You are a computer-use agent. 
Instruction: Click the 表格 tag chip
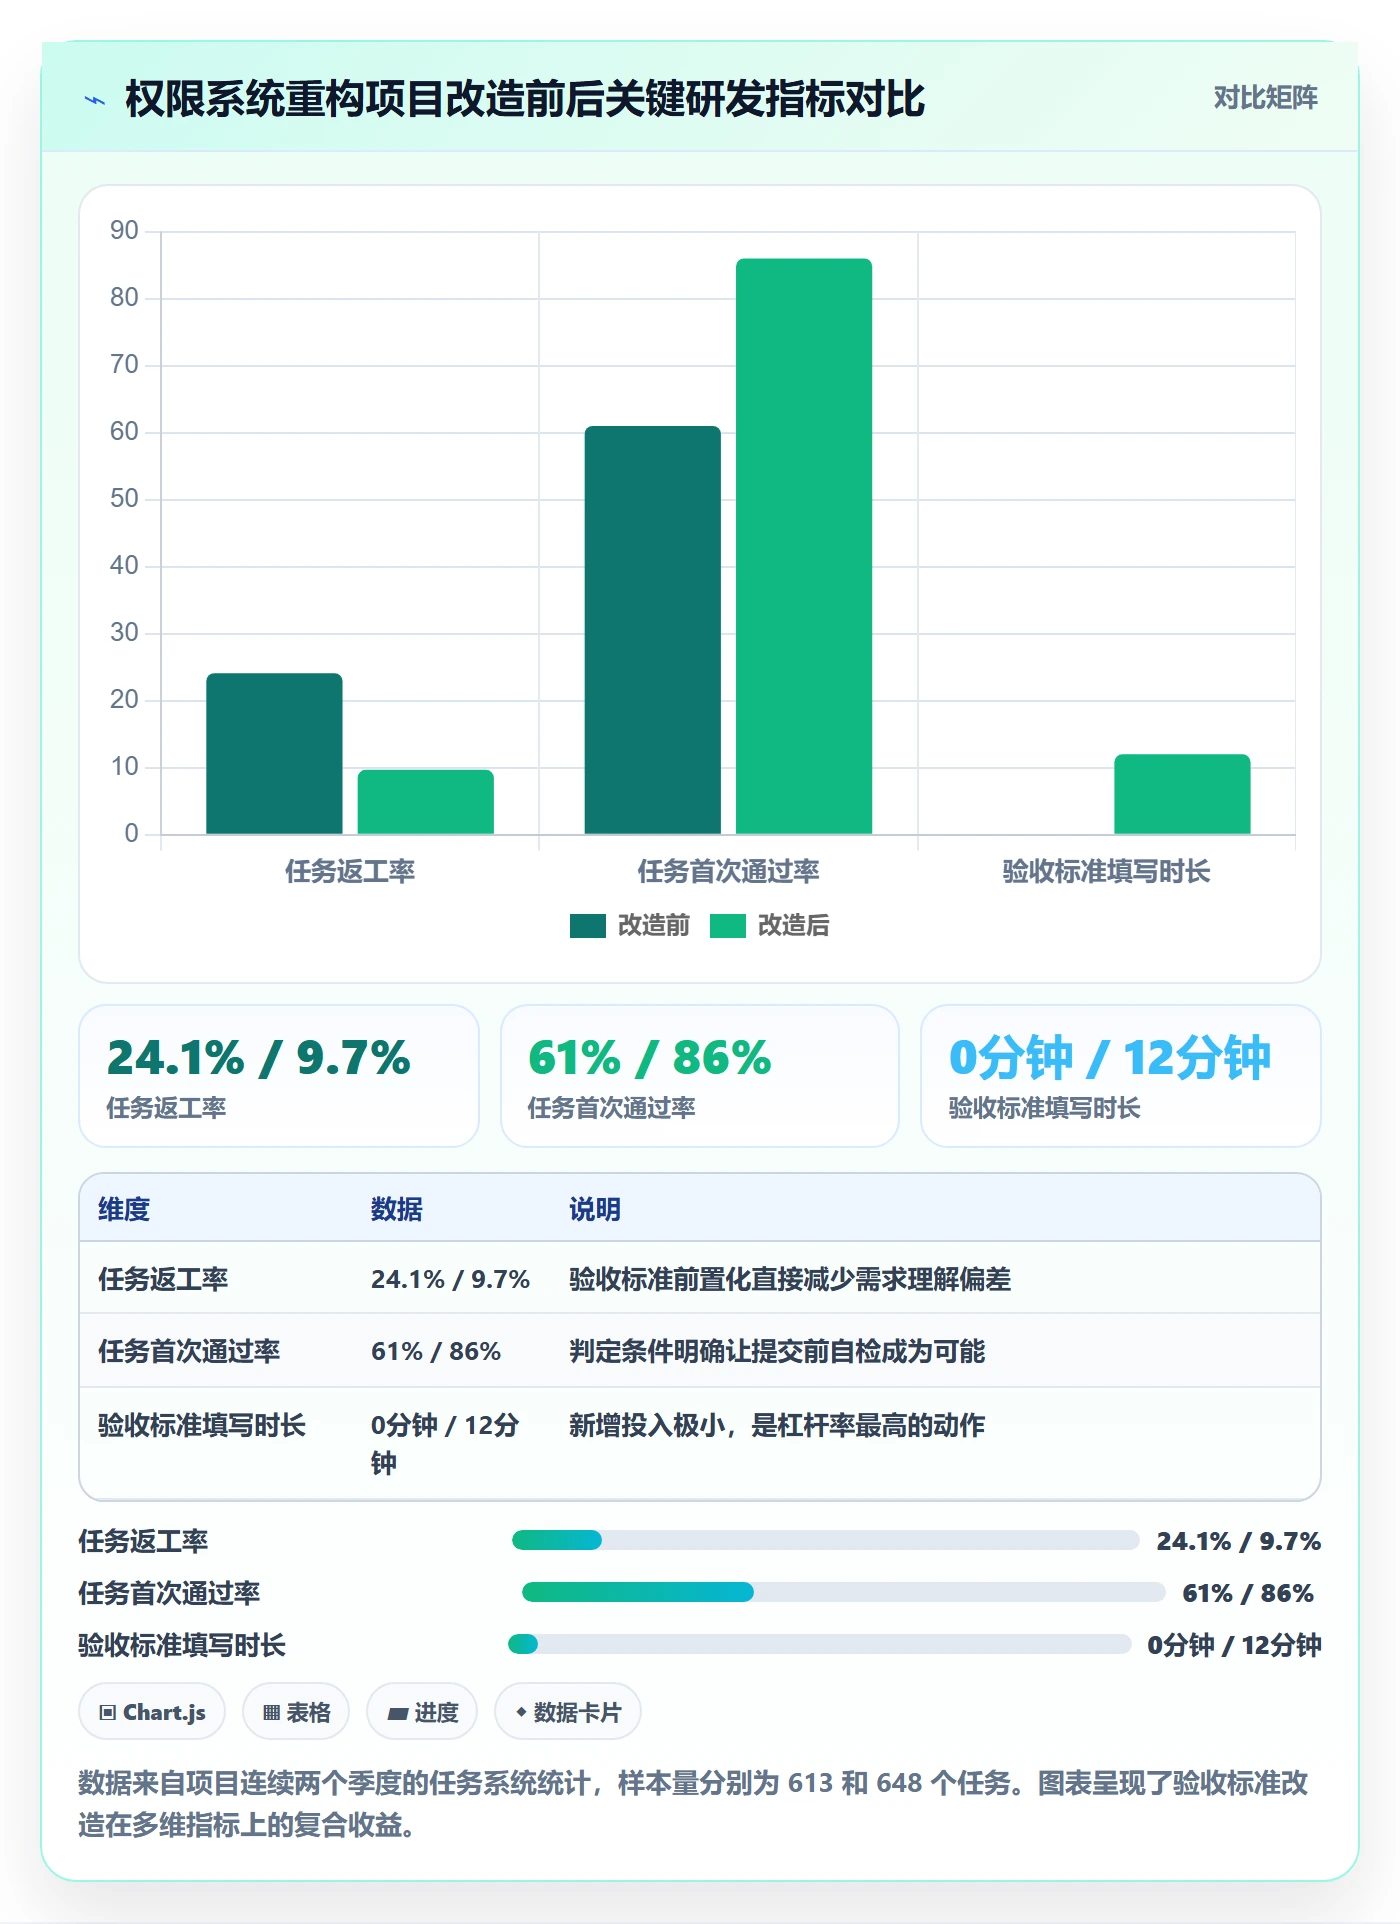coord(296,1712)
